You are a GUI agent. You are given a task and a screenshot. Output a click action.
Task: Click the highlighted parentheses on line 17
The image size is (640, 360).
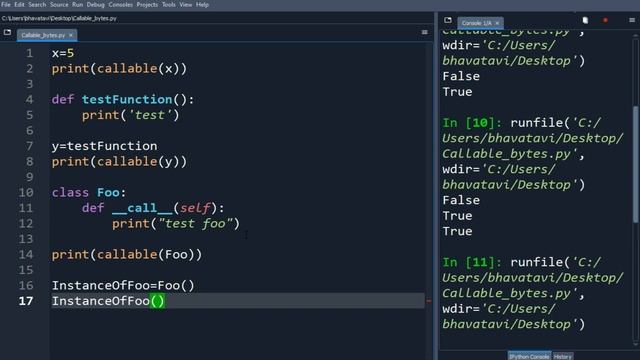click(158, 301)
